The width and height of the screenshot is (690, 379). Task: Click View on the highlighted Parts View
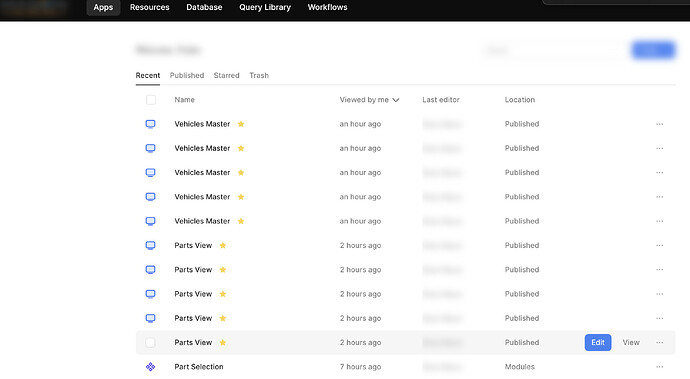coord(631,342)
